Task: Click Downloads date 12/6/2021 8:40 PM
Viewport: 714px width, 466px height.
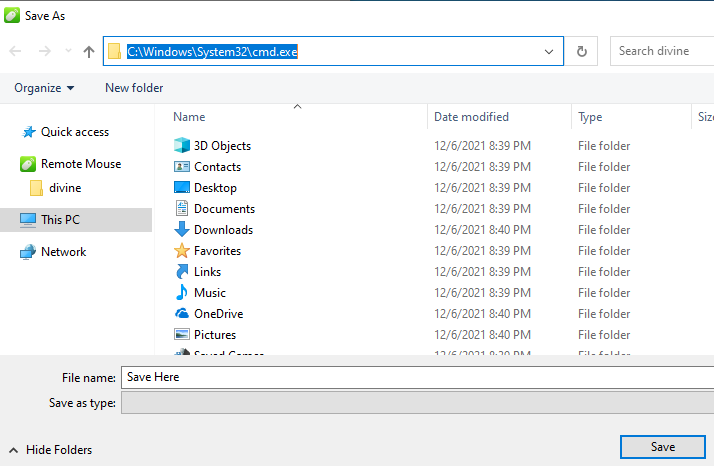Action: tap(482, 230)
